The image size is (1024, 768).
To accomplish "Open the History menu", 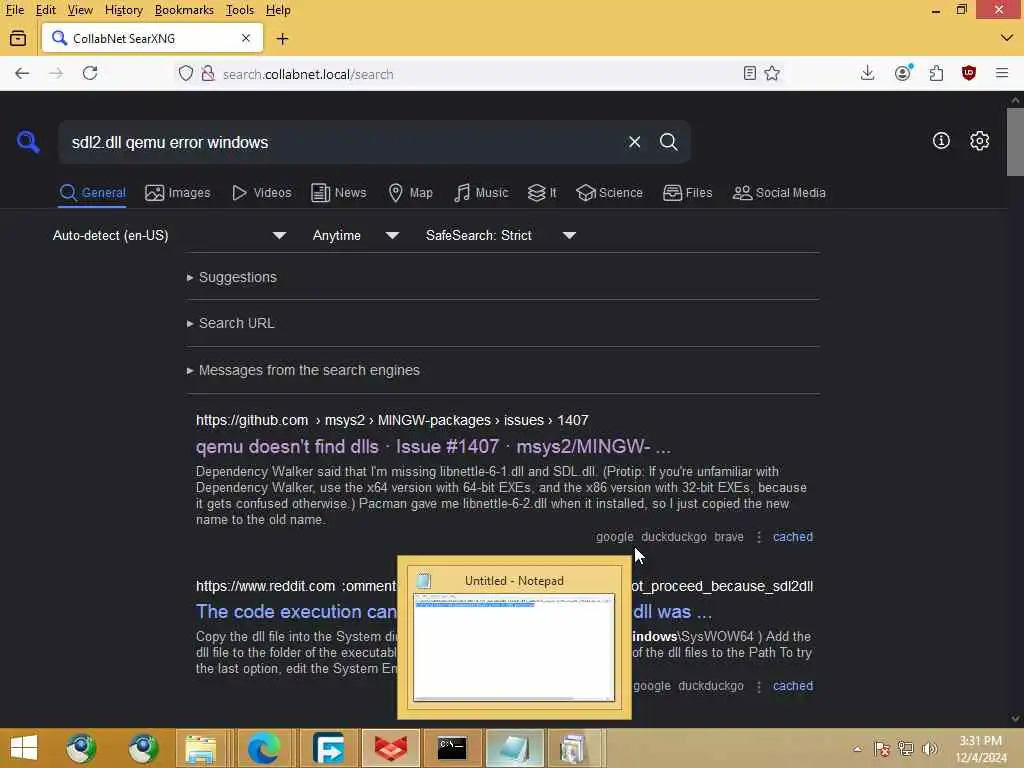I will (x=123, y=10).
